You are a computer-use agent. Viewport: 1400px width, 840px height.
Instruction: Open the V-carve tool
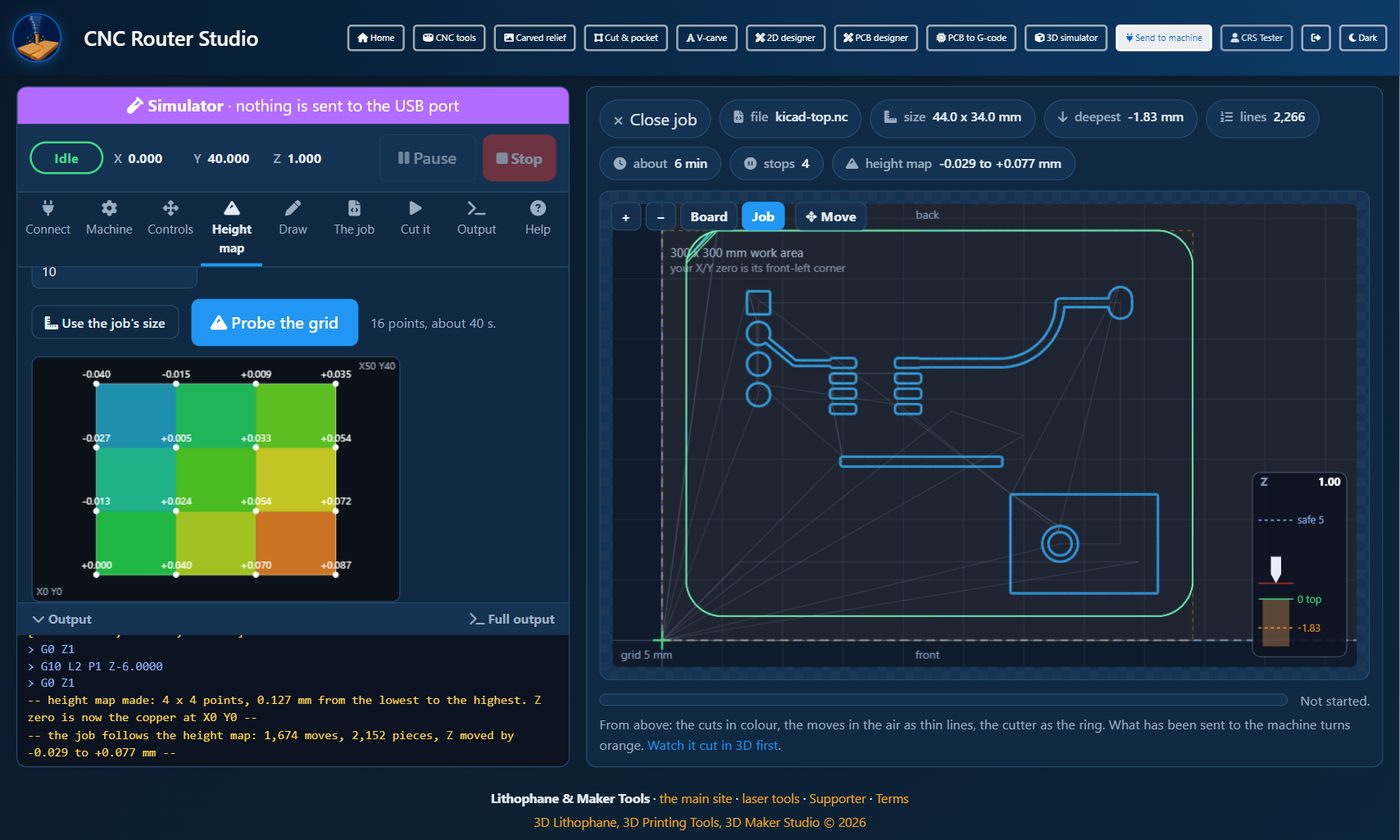point(706,38)
